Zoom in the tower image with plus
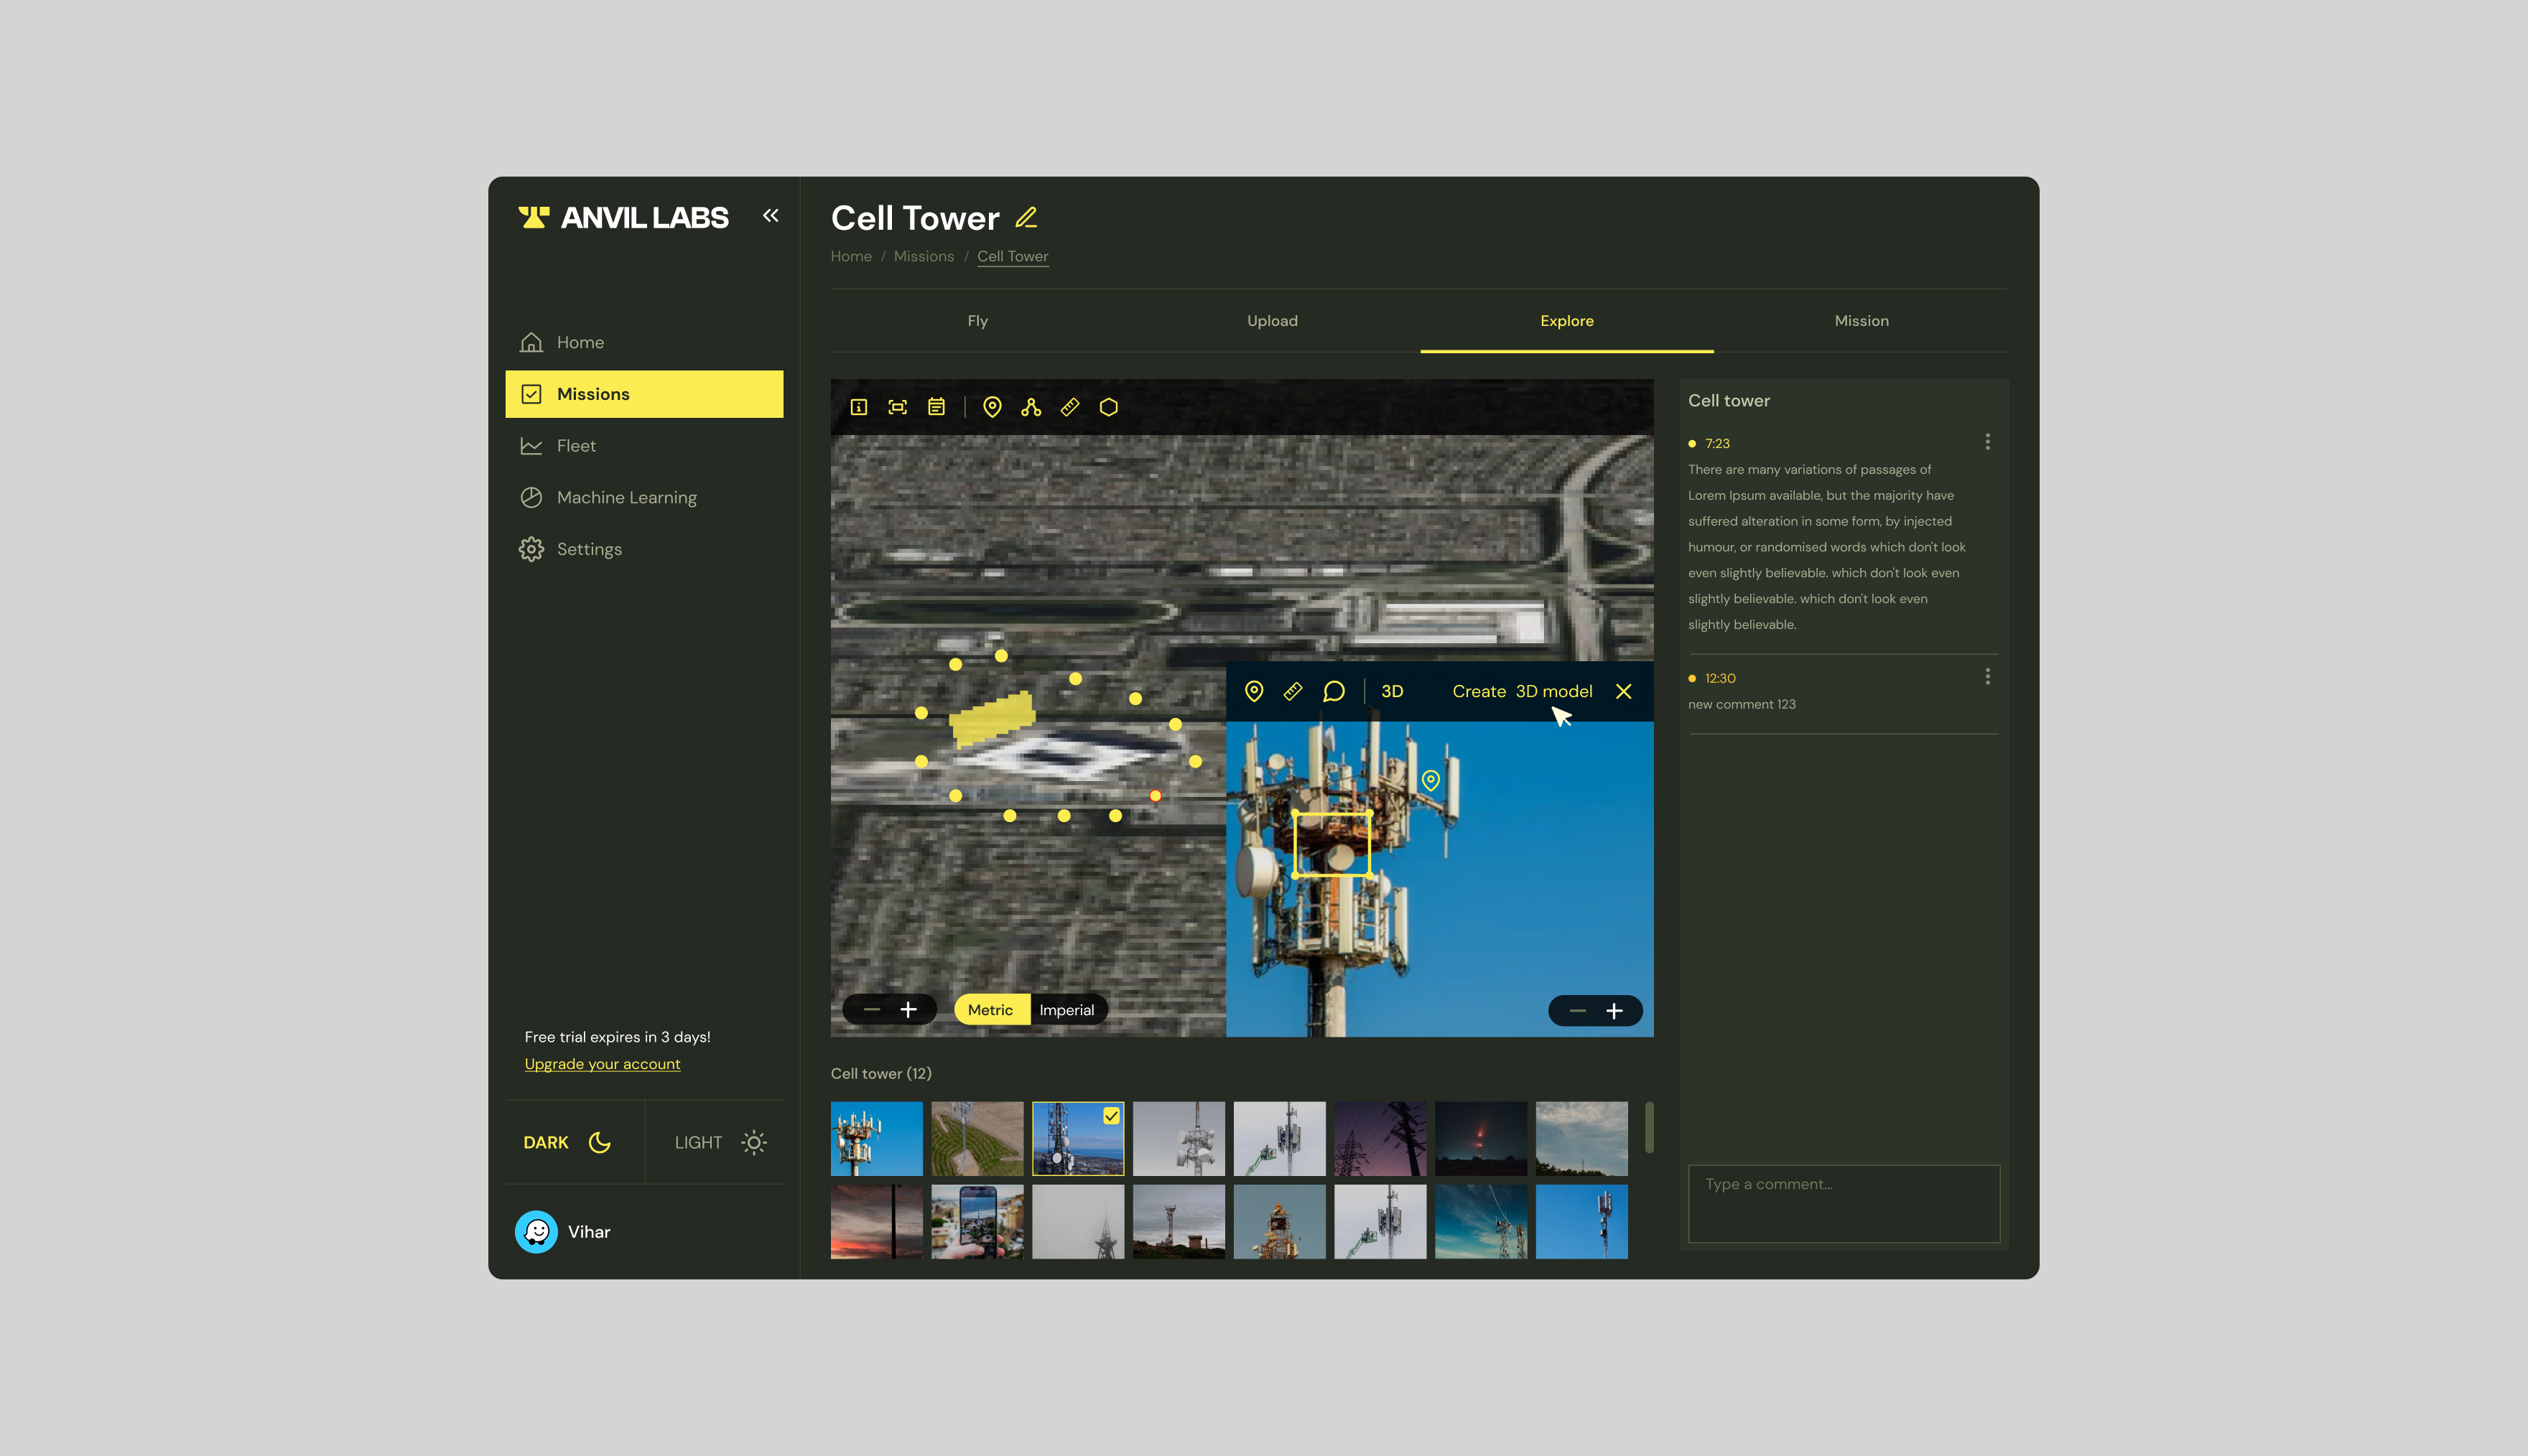Image resolution: width=2528 pixels, height=1456 pixels. tap(1614, 1011)
